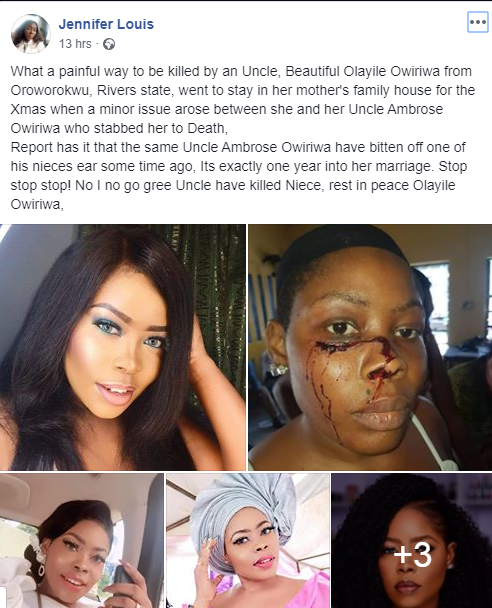Open the photo with silver head wrap
The image size is (492, 608).
248,541
